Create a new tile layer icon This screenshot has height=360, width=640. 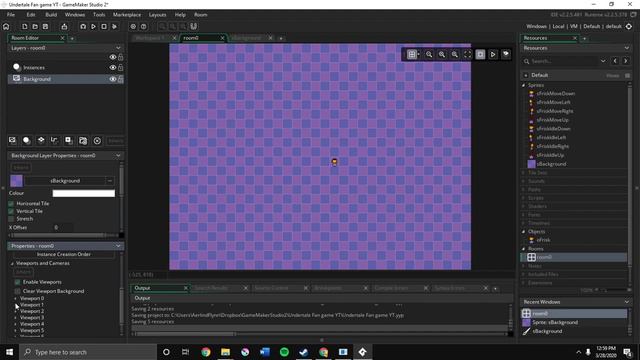pyautogui.click(x=41, y=140)
